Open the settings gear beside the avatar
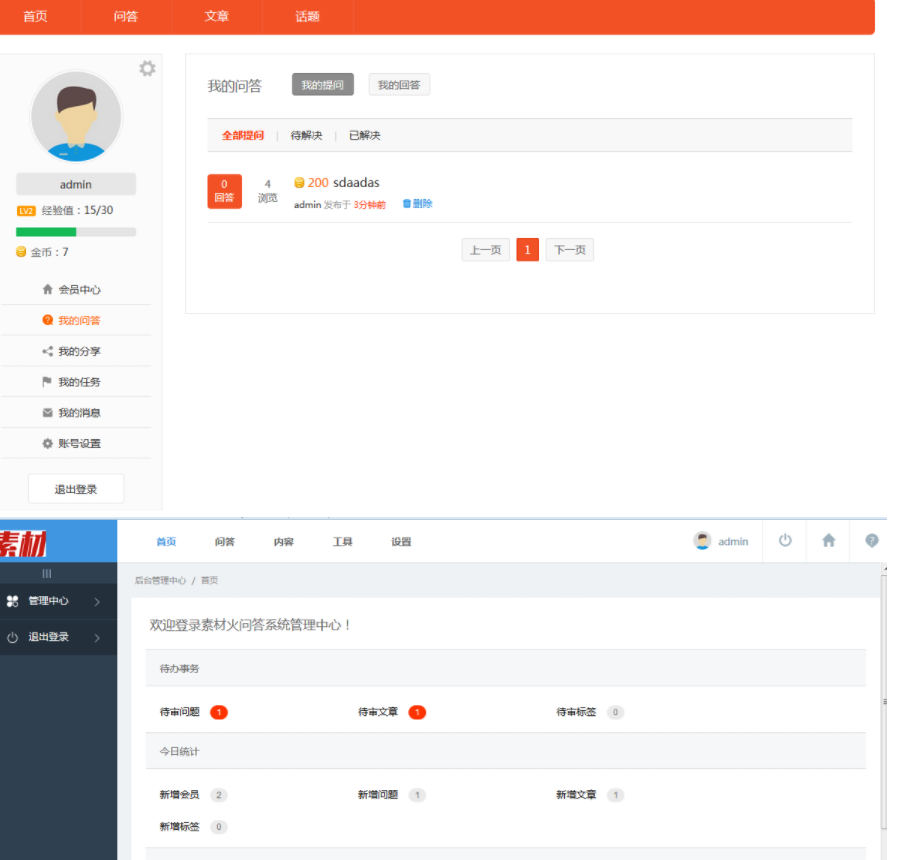 147,68
